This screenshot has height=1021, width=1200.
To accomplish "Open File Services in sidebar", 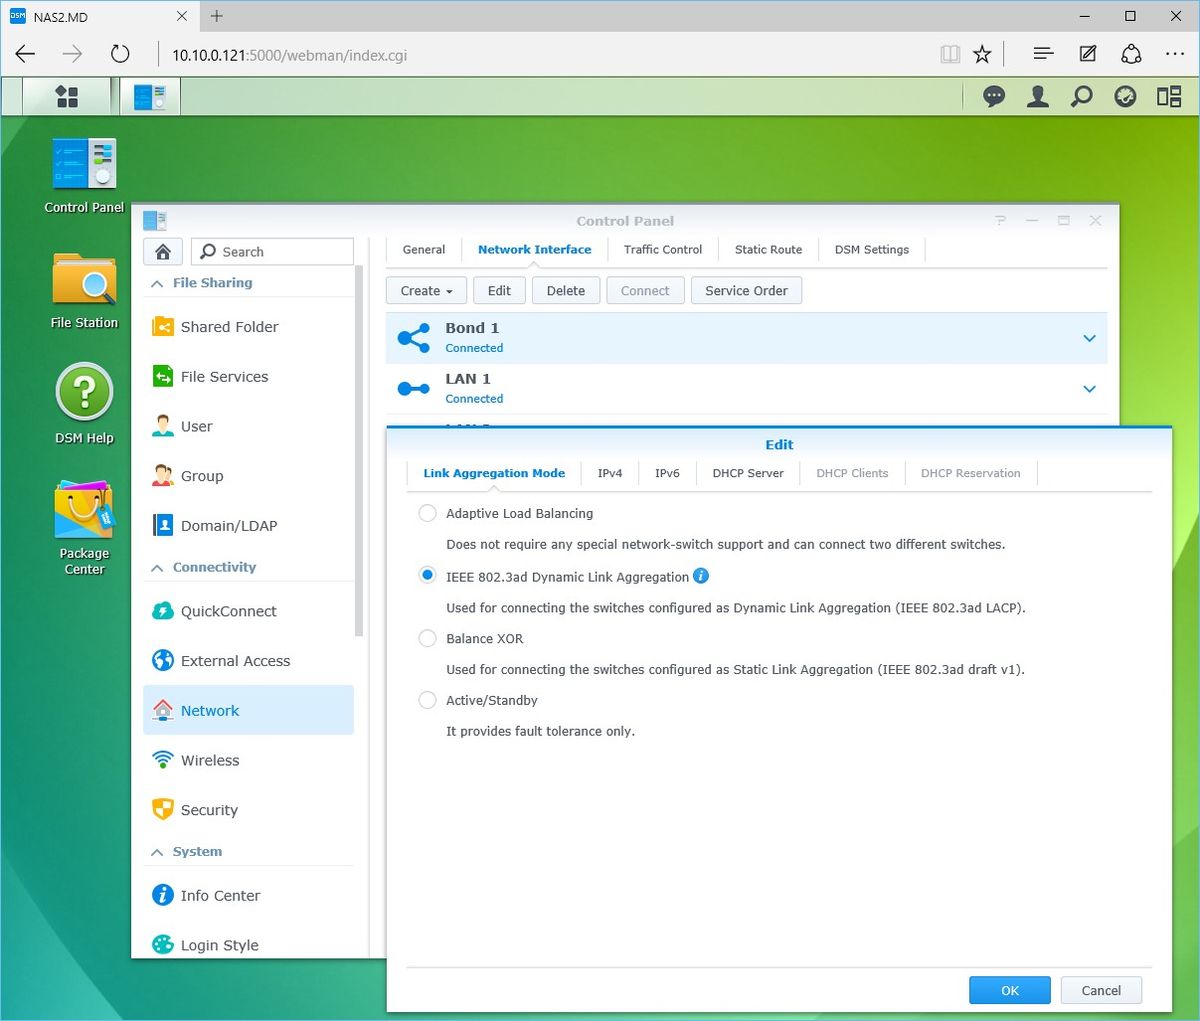I will coord(248,377).
